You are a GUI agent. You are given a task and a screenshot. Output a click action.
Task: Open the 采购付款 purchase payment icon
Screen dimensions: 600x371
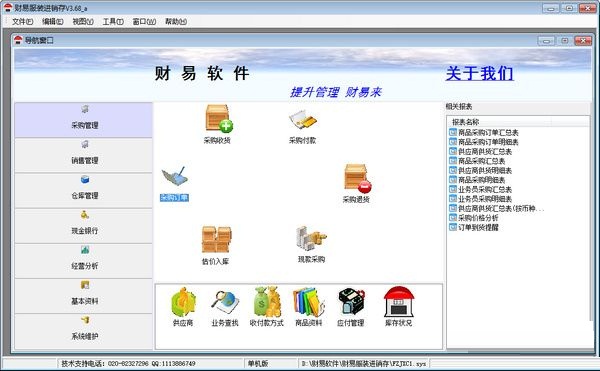pyautogui.click(x=302, y=126)
